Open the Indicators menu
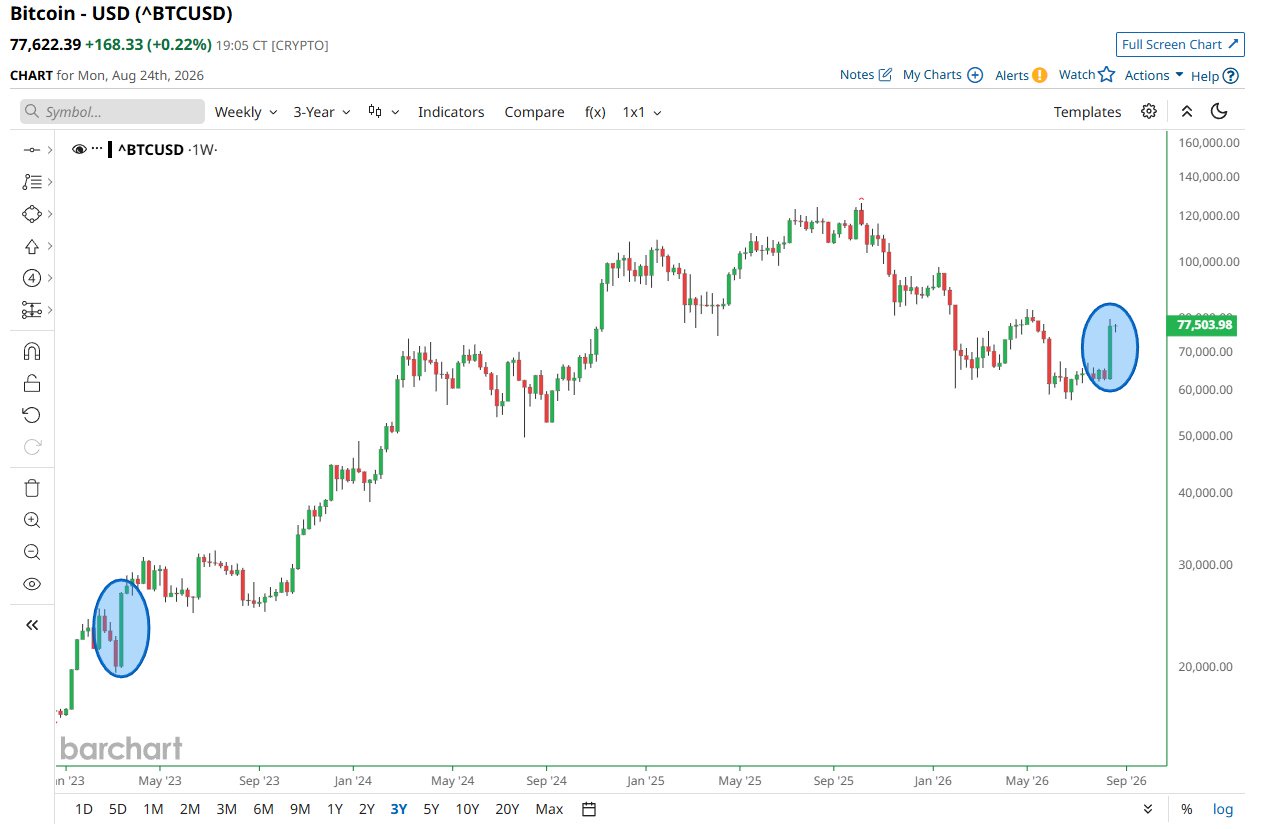The width and height of the screenshot is (1262, 829). coord(451,112)
